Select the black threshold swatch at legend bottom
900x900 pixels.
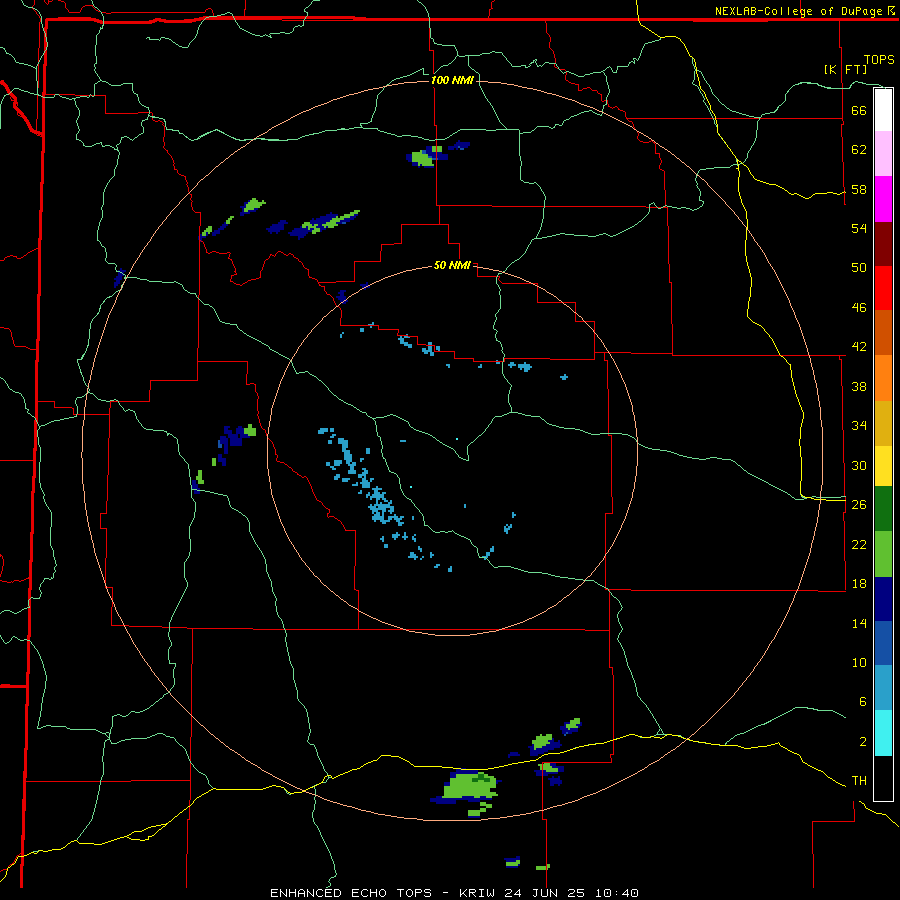click(883, 778)
